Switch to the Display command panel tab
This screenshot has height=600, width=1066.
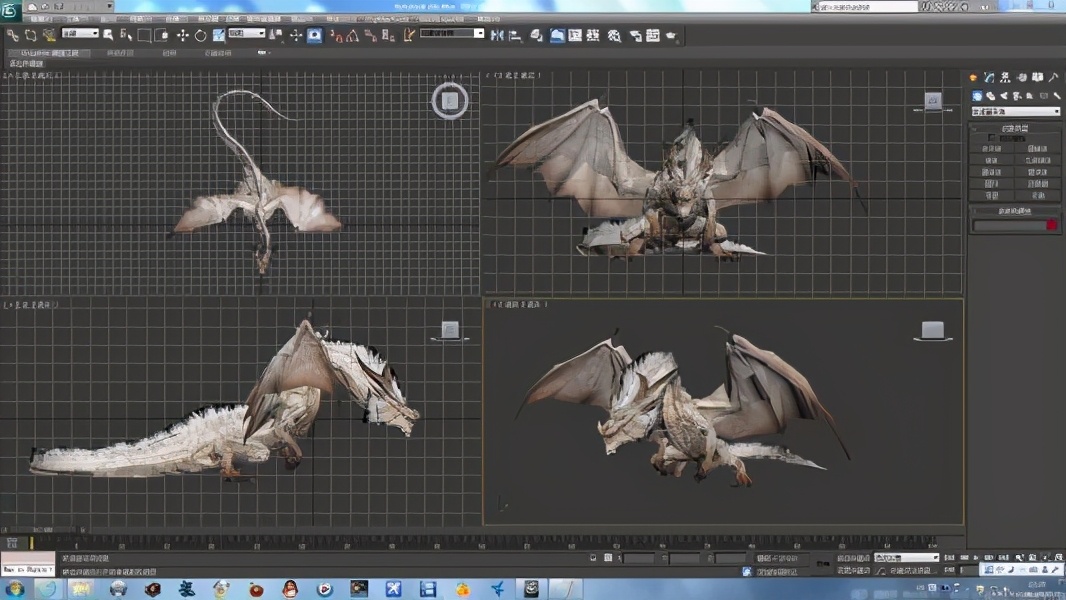pyautogui.click(x=1038, y=77)
